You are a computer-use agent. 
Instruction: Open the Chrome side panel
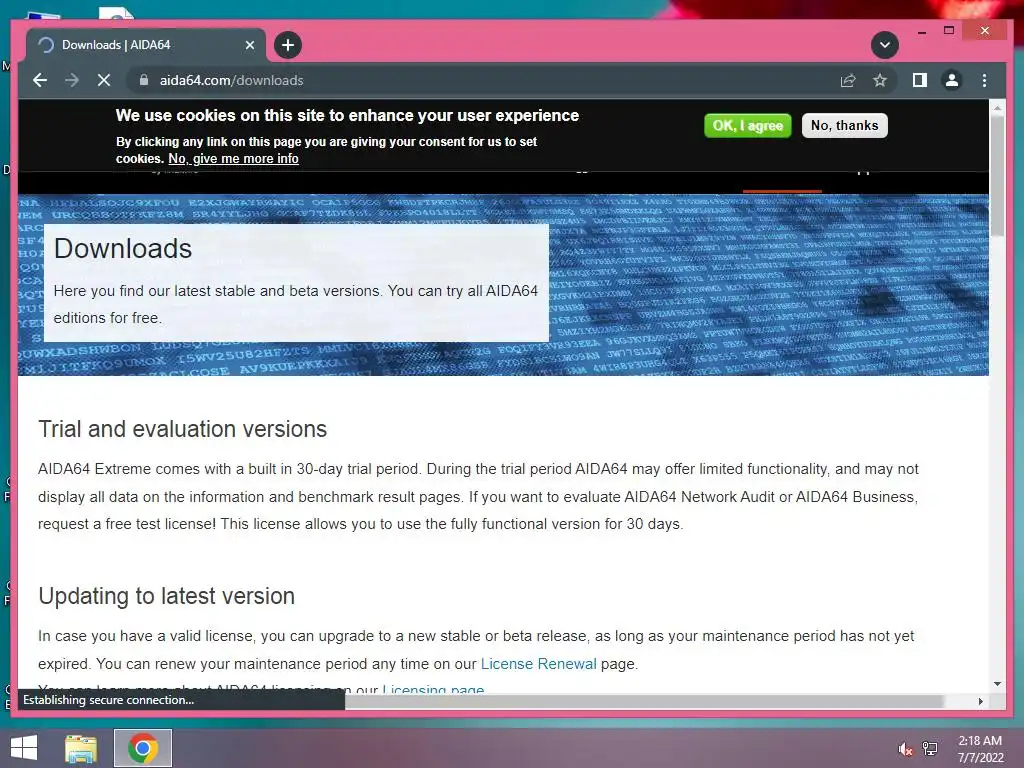920,80
